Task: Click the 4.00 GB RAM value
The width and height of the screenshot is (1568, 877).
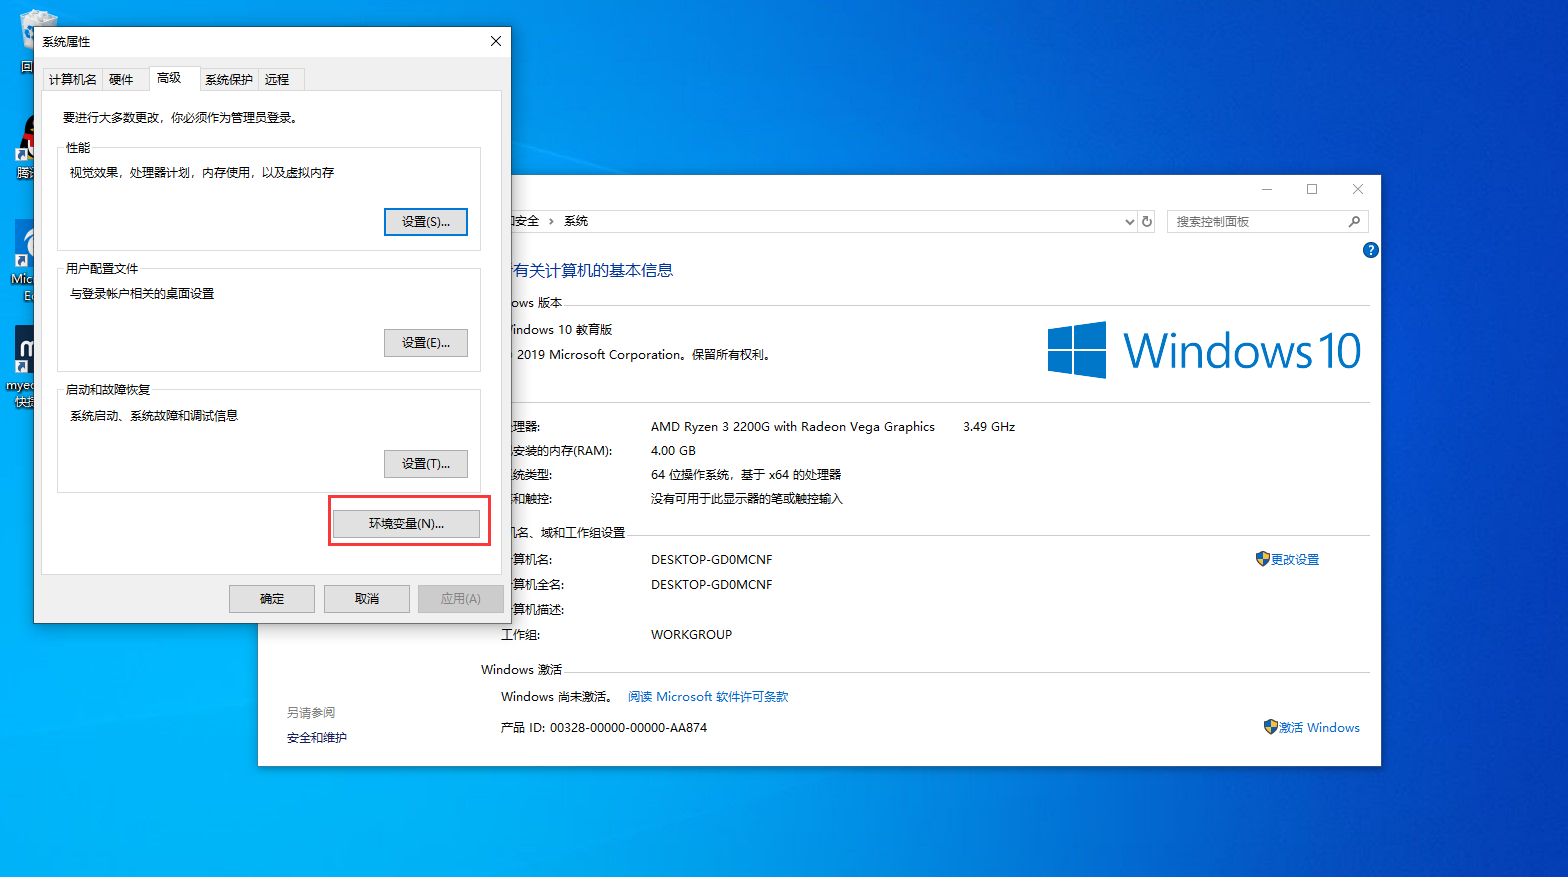Action: click(673, 451)
